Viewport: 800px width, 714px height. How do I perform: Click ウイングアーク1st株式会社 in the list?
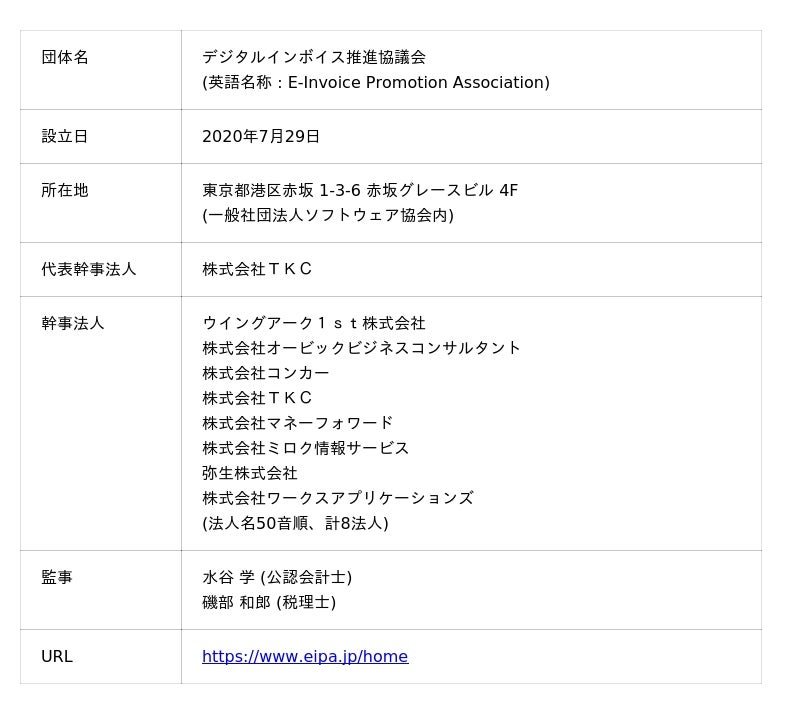coord(314,324)
